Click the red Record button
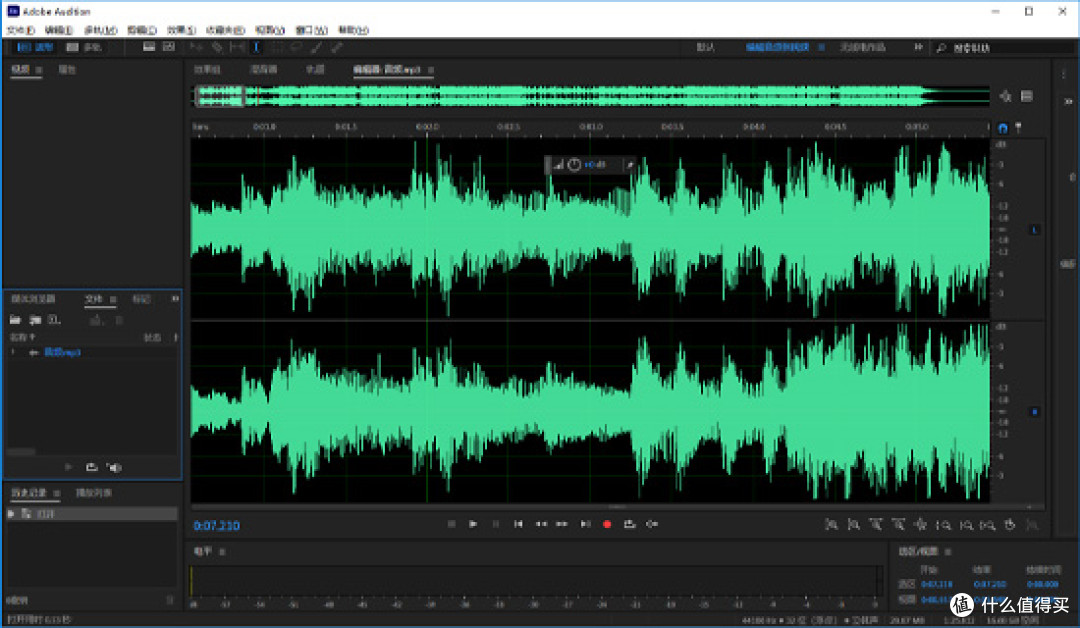The height and width of the screenshot is (628, 1080). 607,524
